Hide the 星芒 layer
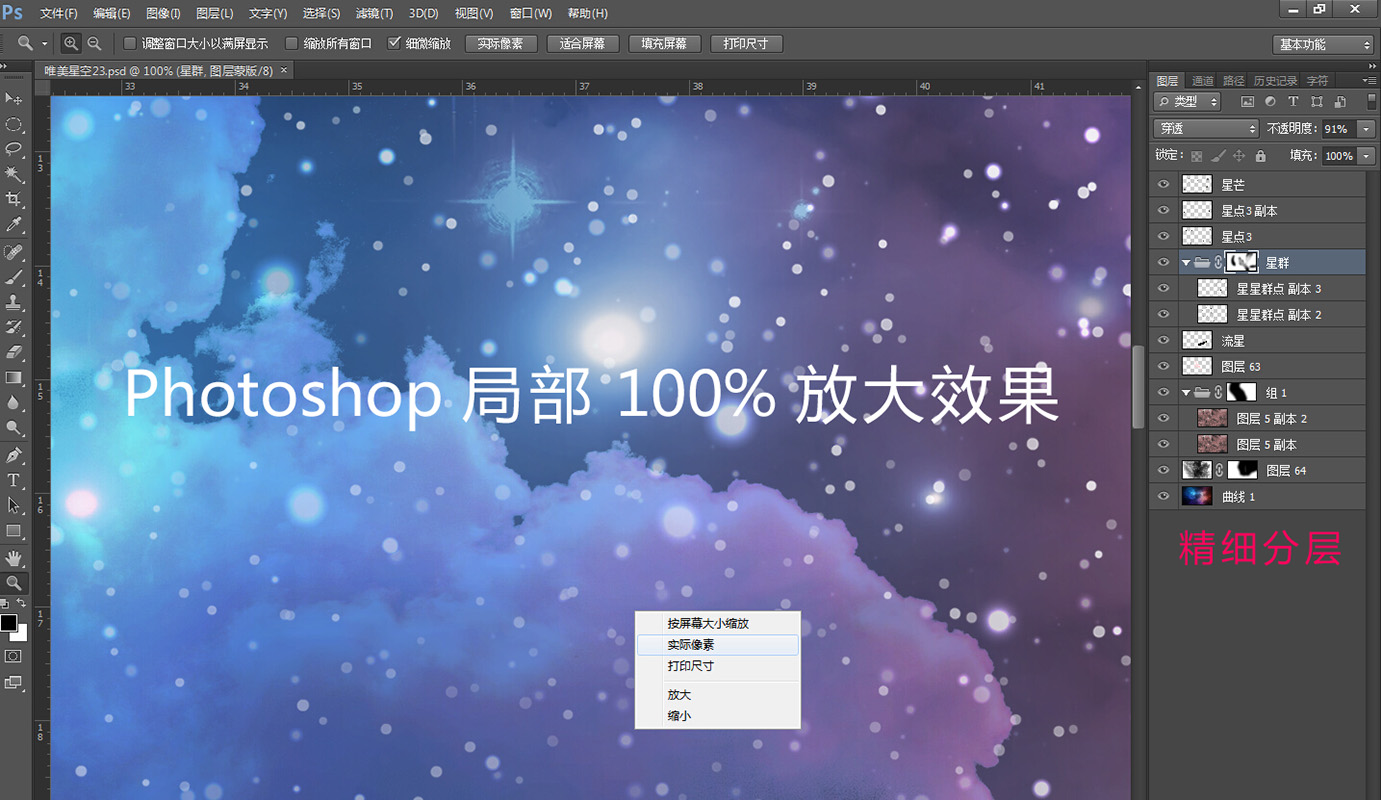Image resolution: width=1381 pixels, height=800 pixels. coord(1163,185)
